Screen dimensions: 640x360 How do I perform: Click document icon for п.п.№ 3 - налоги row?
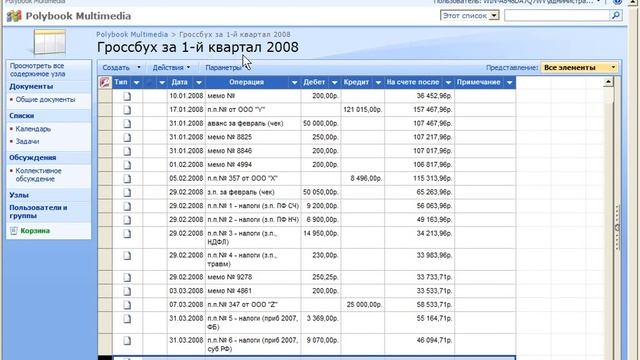[127, 234]
